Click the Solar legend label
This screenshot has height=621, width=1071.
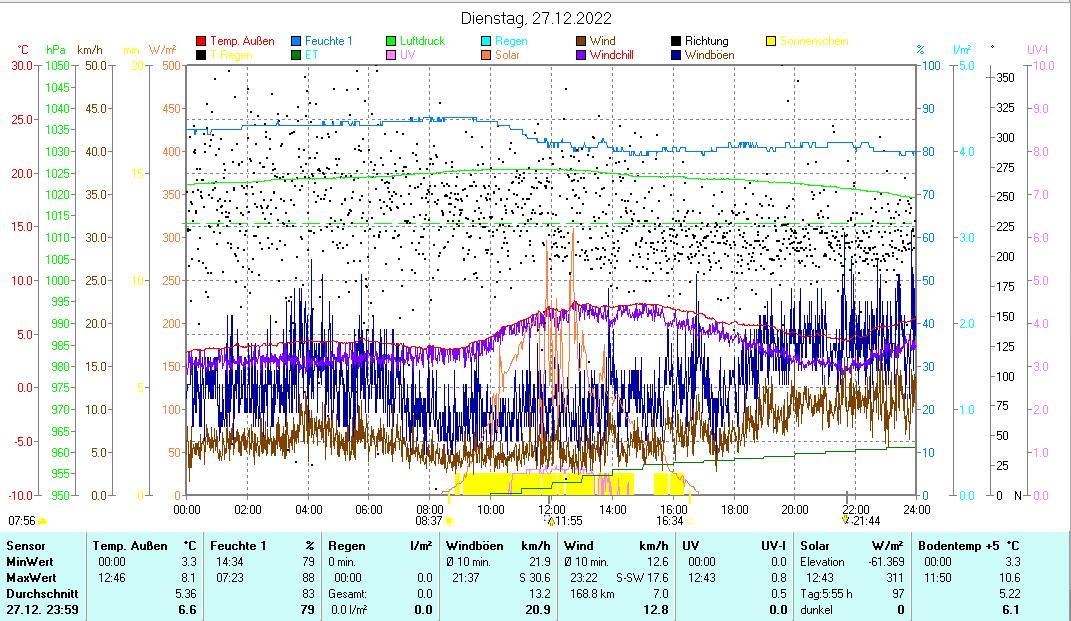click(507, 55)
